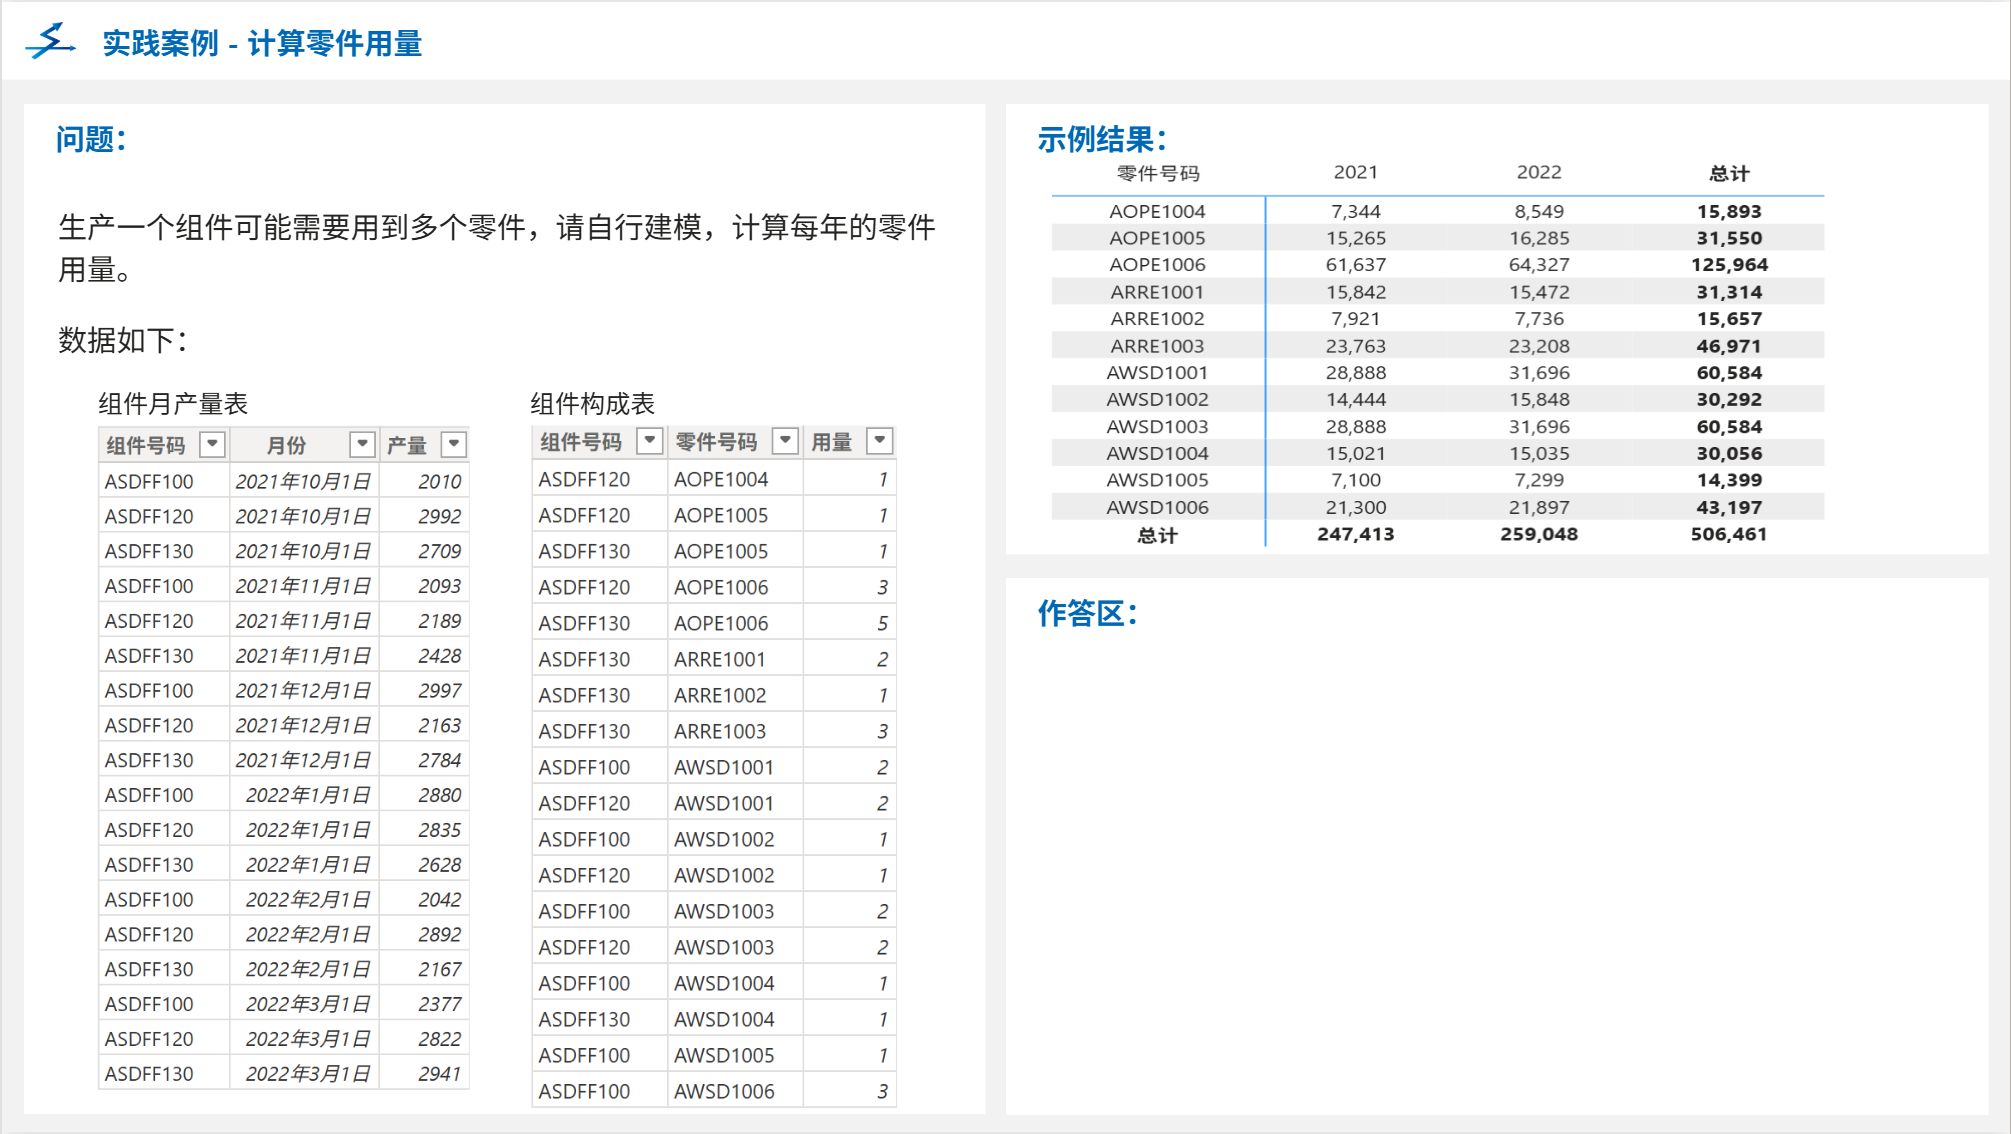Click the production value 2941 cell

point(439,1073)
